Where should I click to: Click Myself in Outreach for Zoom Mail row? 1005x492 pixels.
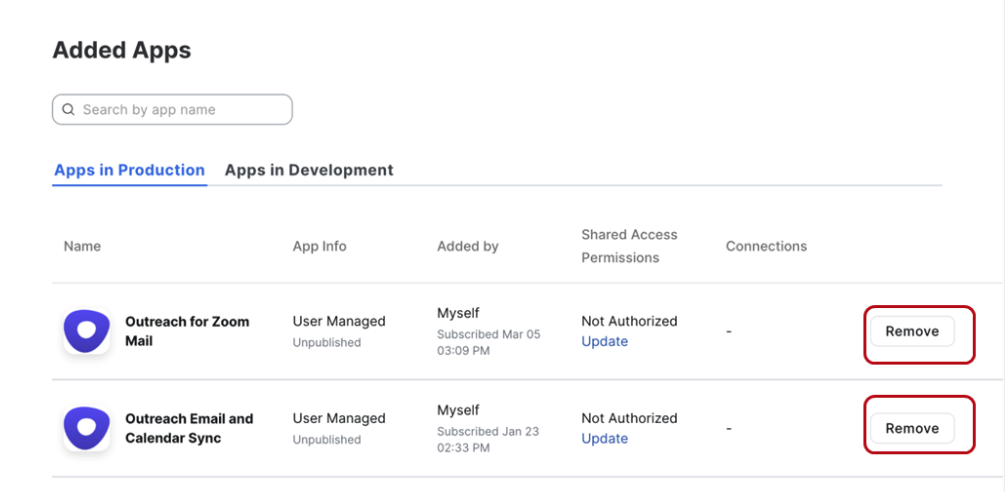coord(458,313)
